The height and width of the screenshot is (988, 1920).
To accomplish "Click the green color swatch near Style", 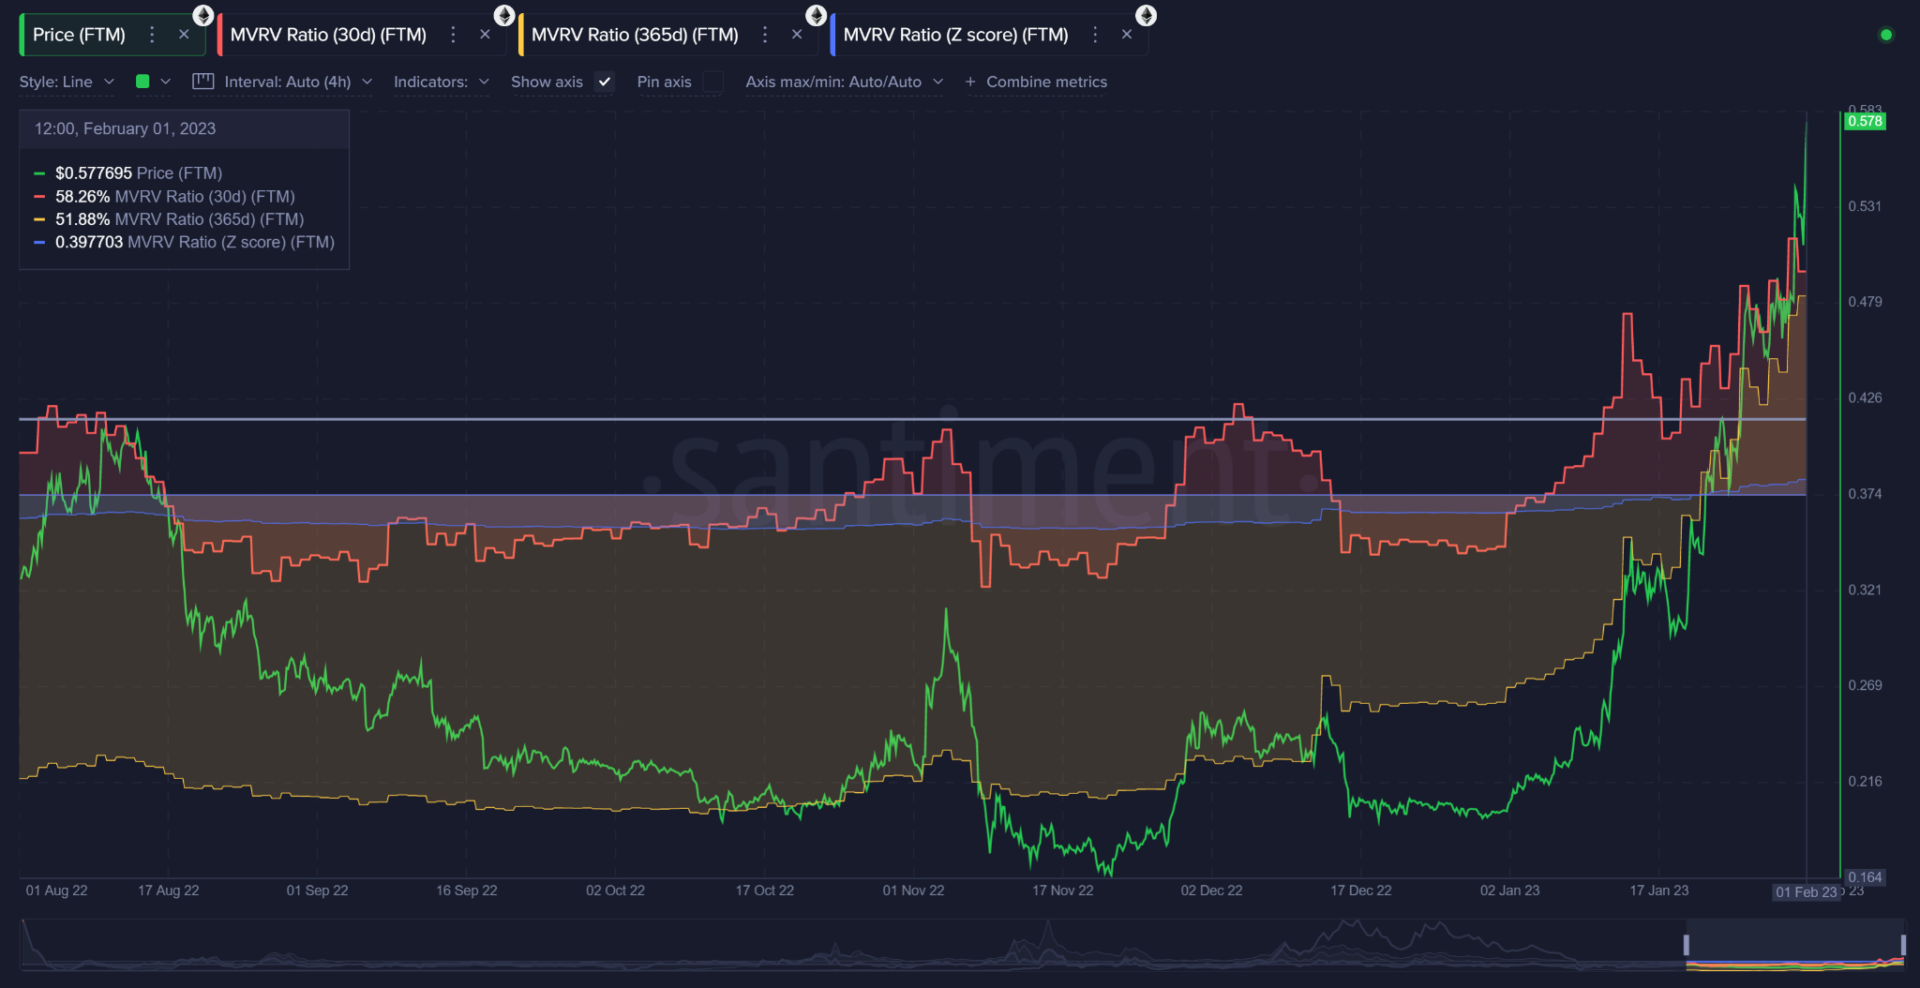I will [142, 81].
